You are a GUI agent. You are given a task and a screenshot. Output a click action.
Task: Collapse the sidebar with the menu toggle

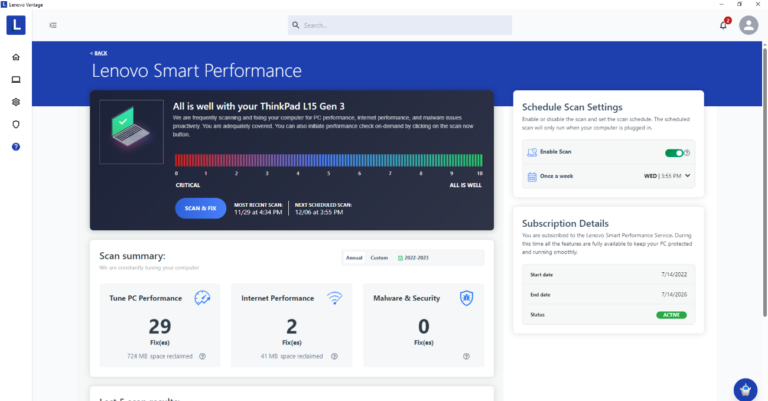52,25
